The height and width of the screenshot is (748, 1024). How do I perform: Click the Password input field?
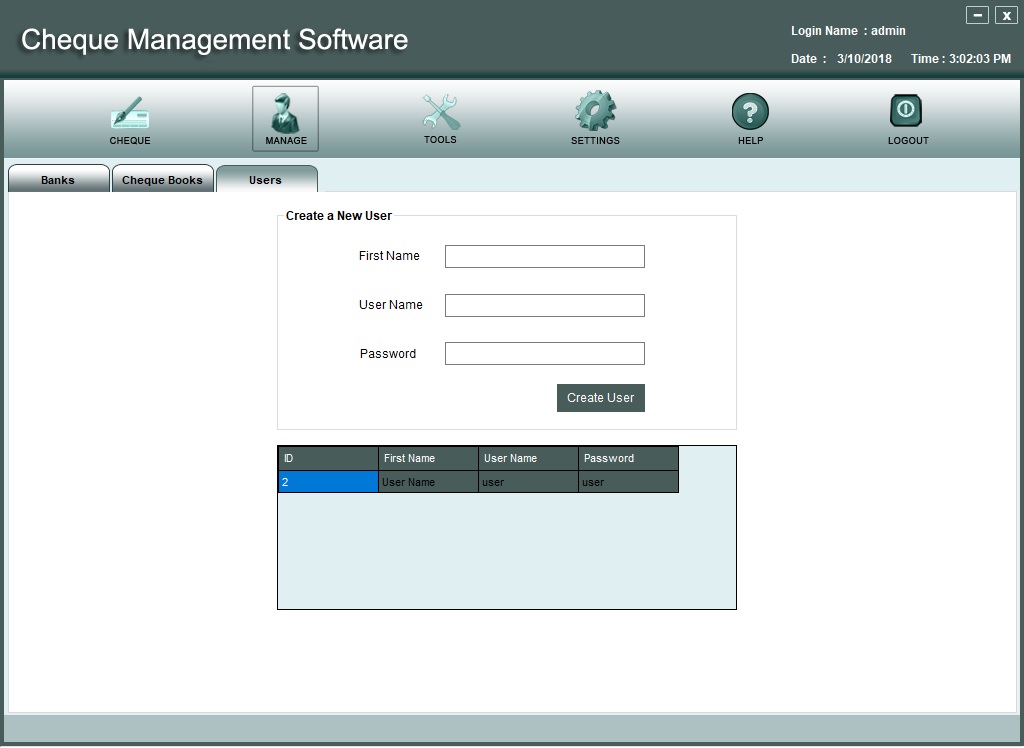pos(544,354)
